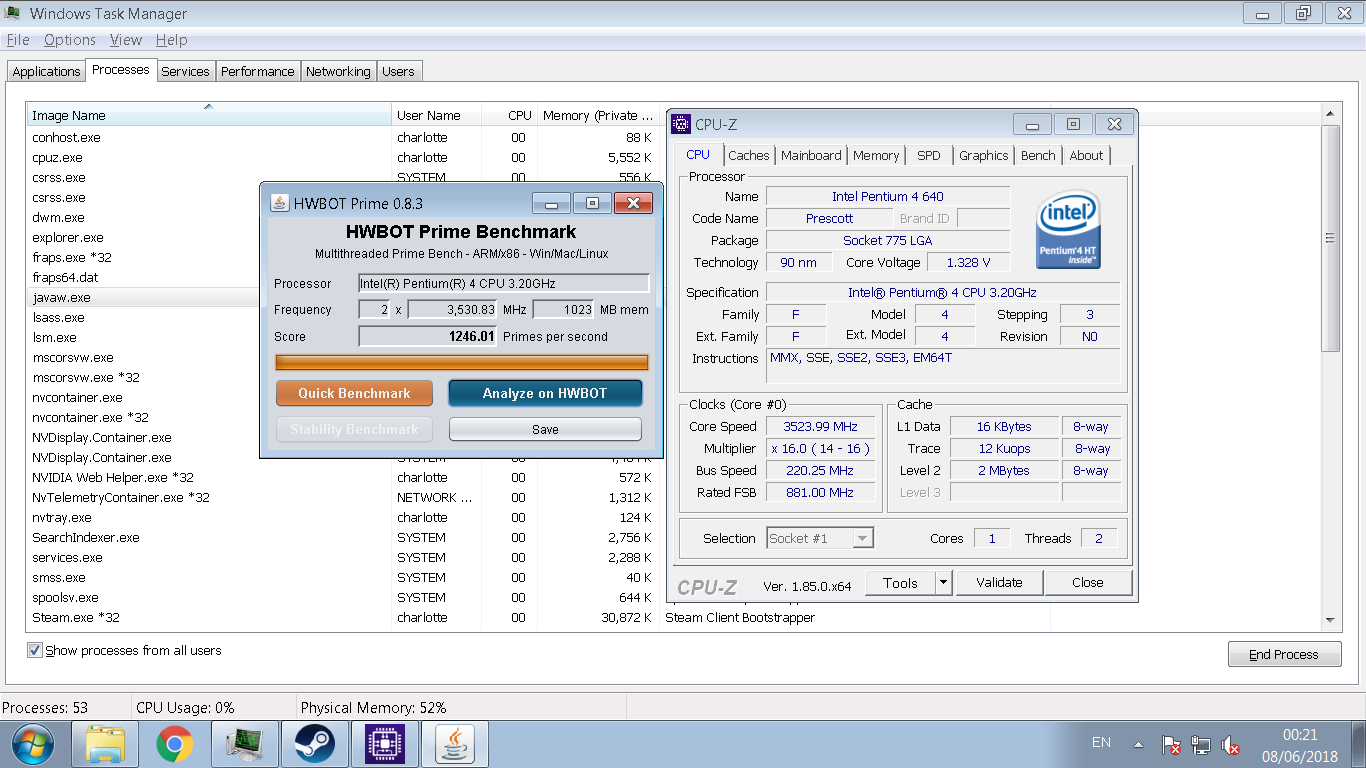Image resolution: width=1366 pixels, height=768 pixels.
Task: Click CPU-Z Tools button
Action: pyautogui.click(x=900, y=582)
